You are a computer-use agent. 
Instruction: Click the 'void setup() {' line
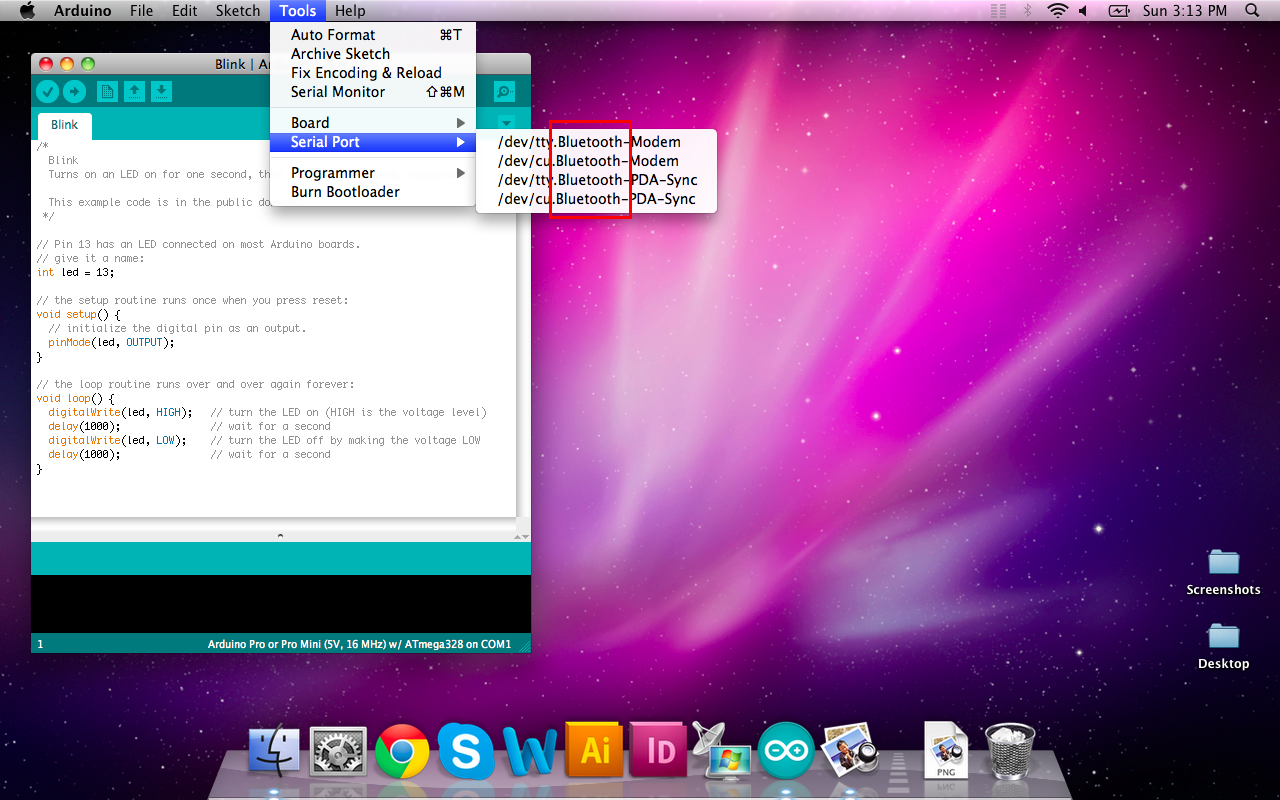click(78, 314)
